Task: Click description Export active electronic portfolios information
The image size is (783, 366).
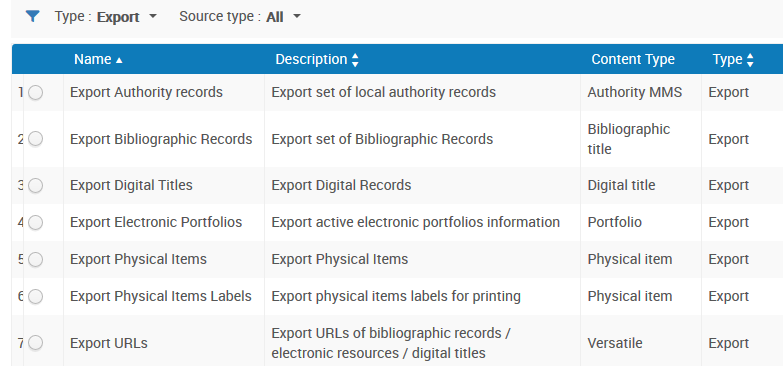Action: [x=415, y=222]
